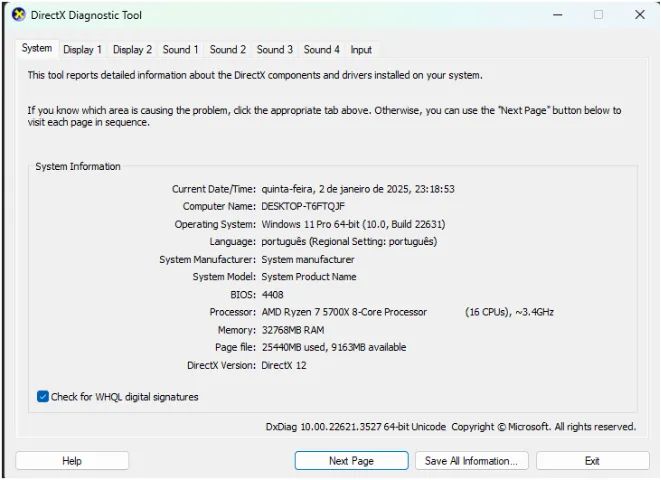Close the DirectX Diagnostic Tool window

click(x=640, y=15)
